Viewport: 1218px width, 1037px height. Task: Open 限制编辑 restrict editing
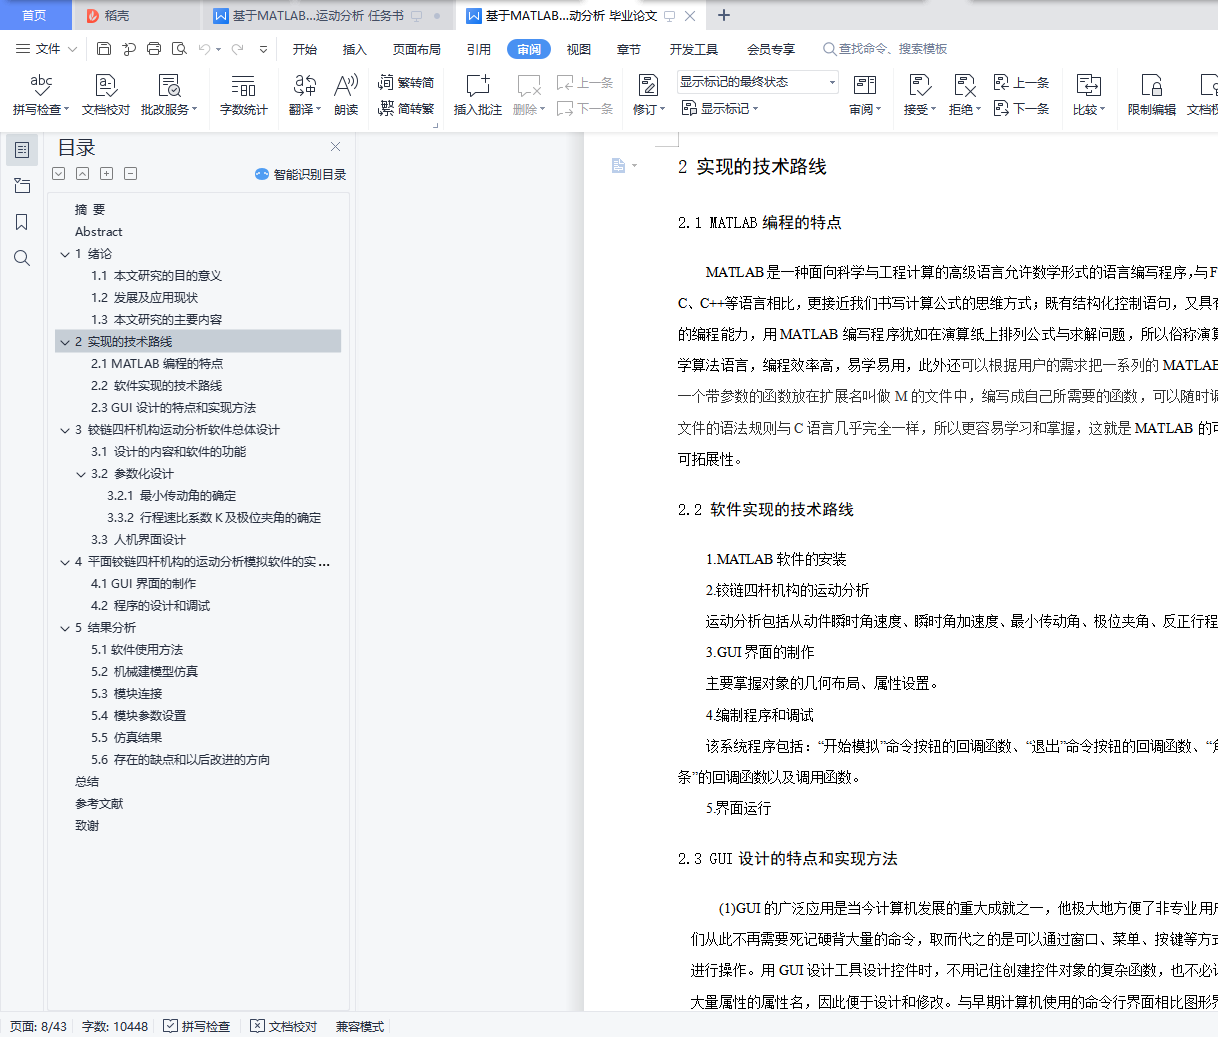(1152, 95)
